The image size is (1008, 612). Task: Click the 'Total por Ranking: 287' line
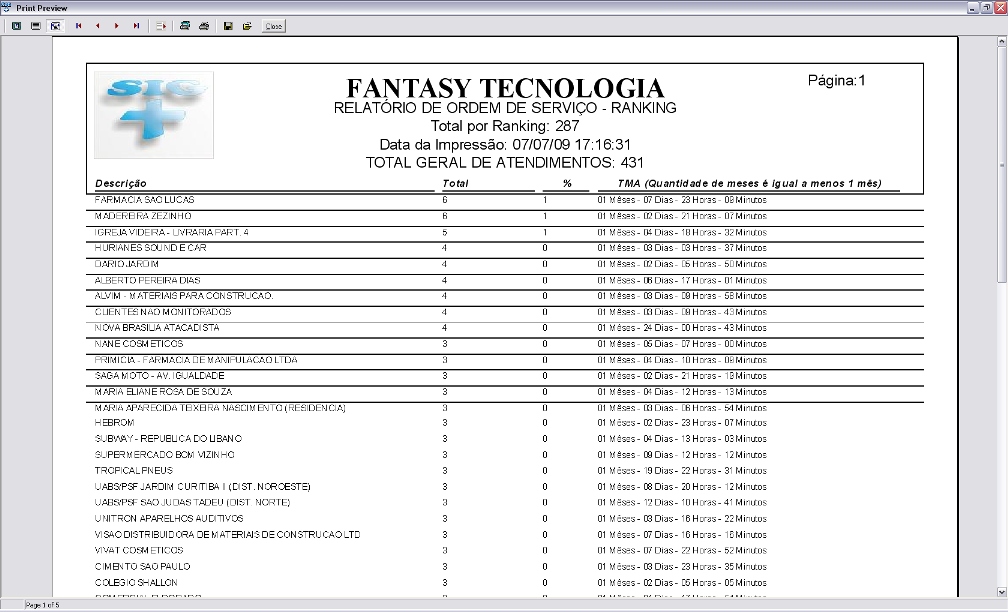pos(505,126)
